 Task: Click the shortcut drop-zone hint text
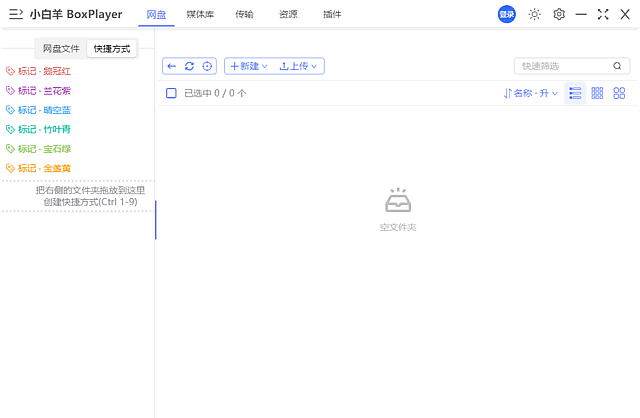tap(90, 196)
